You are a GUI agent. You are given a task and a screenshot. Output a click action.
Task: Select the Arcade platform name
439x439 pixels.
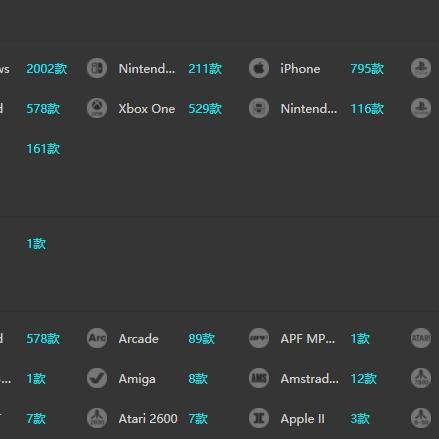[x=138, y=339]
